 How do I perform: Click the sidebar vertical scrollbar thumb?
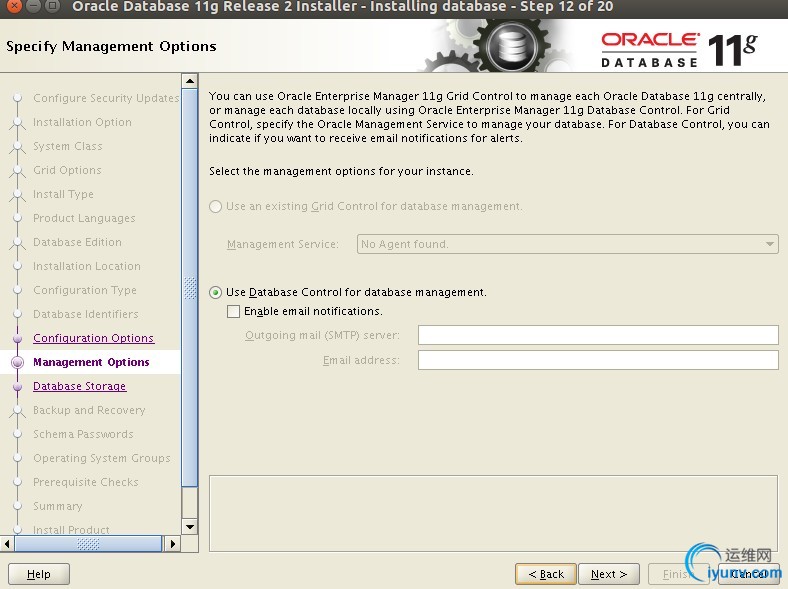(x=190, y=288)
